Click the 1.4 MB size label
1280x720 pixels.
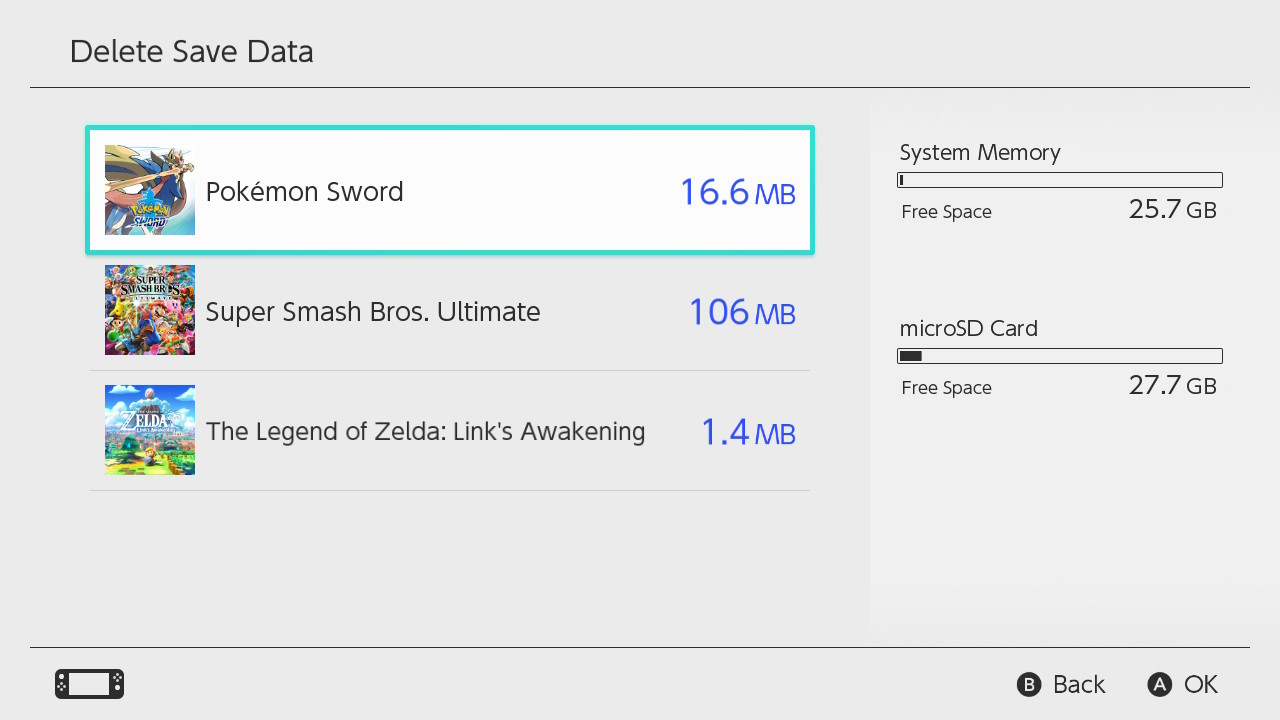tap(748, 431)
